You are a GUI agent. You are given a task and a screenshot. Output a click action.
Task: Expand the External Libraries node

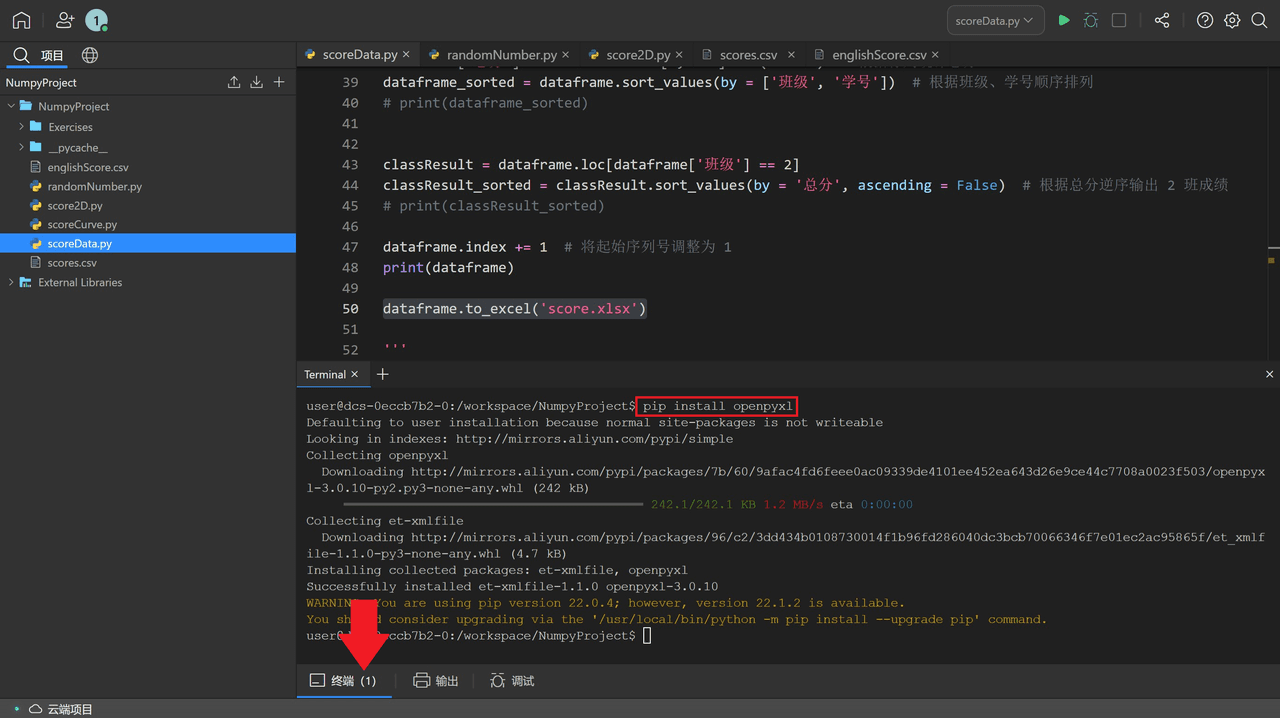pyautogui.click(x=10, y=282)
